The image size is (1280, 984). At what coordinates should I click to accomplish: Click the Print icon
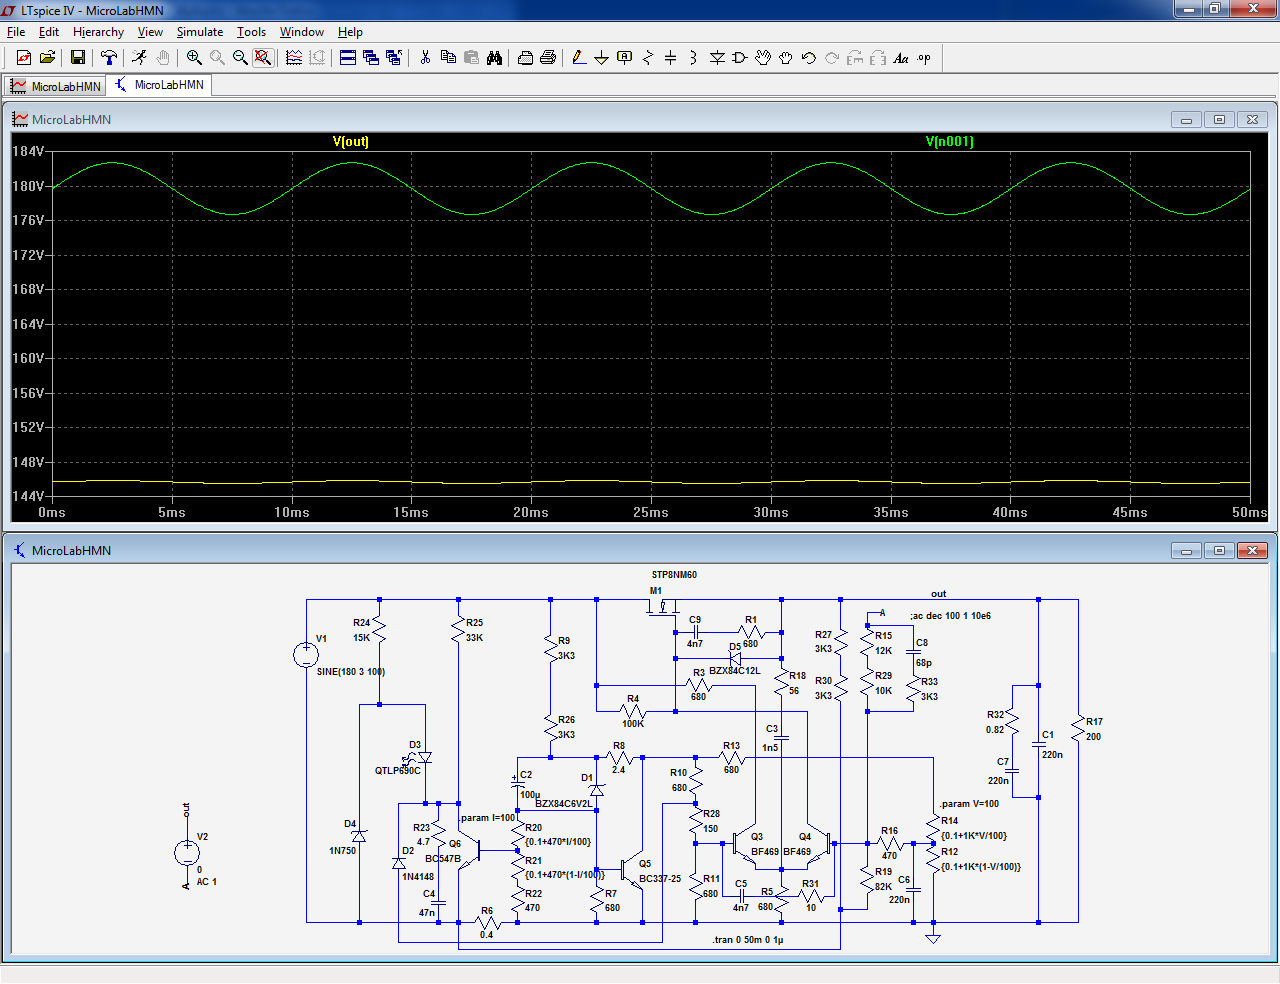548,58
